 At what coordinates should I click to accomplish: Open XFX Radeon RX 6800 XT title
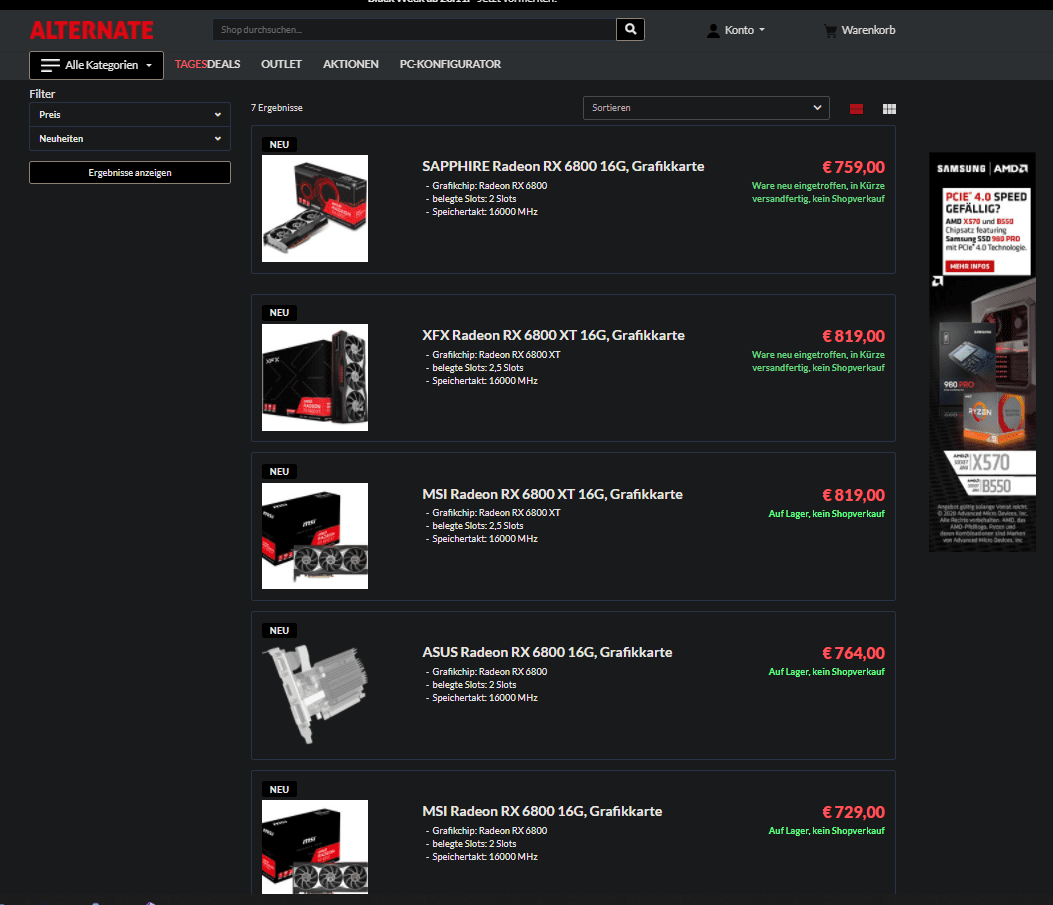[553, 336]
